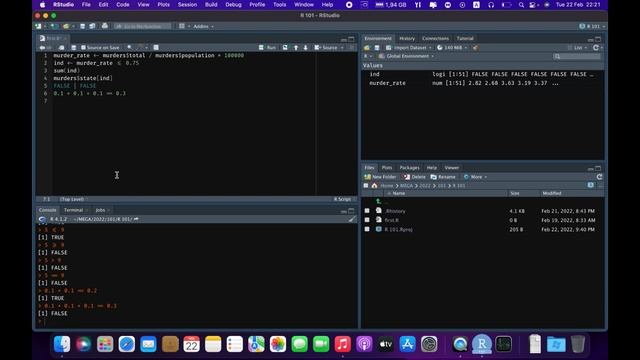Save the current script with disk icon

(73, 48)
